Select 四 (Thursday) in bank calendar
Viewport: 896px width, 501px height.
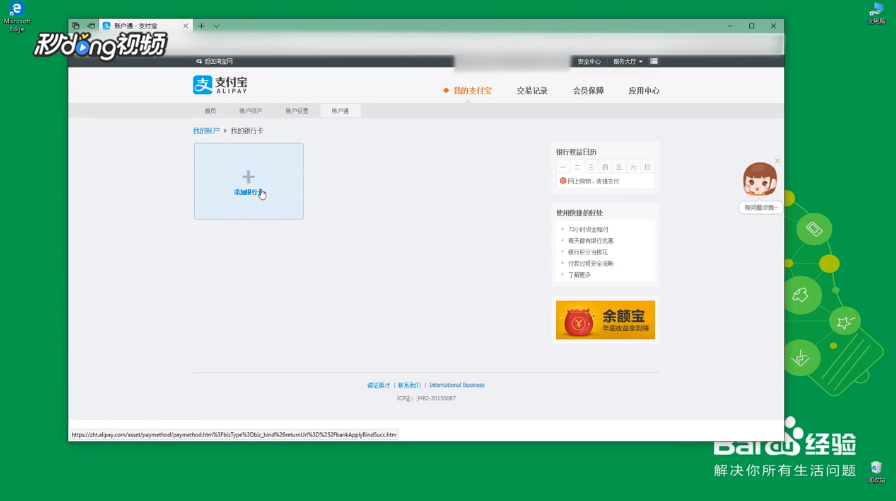click(x=605, y=167)
